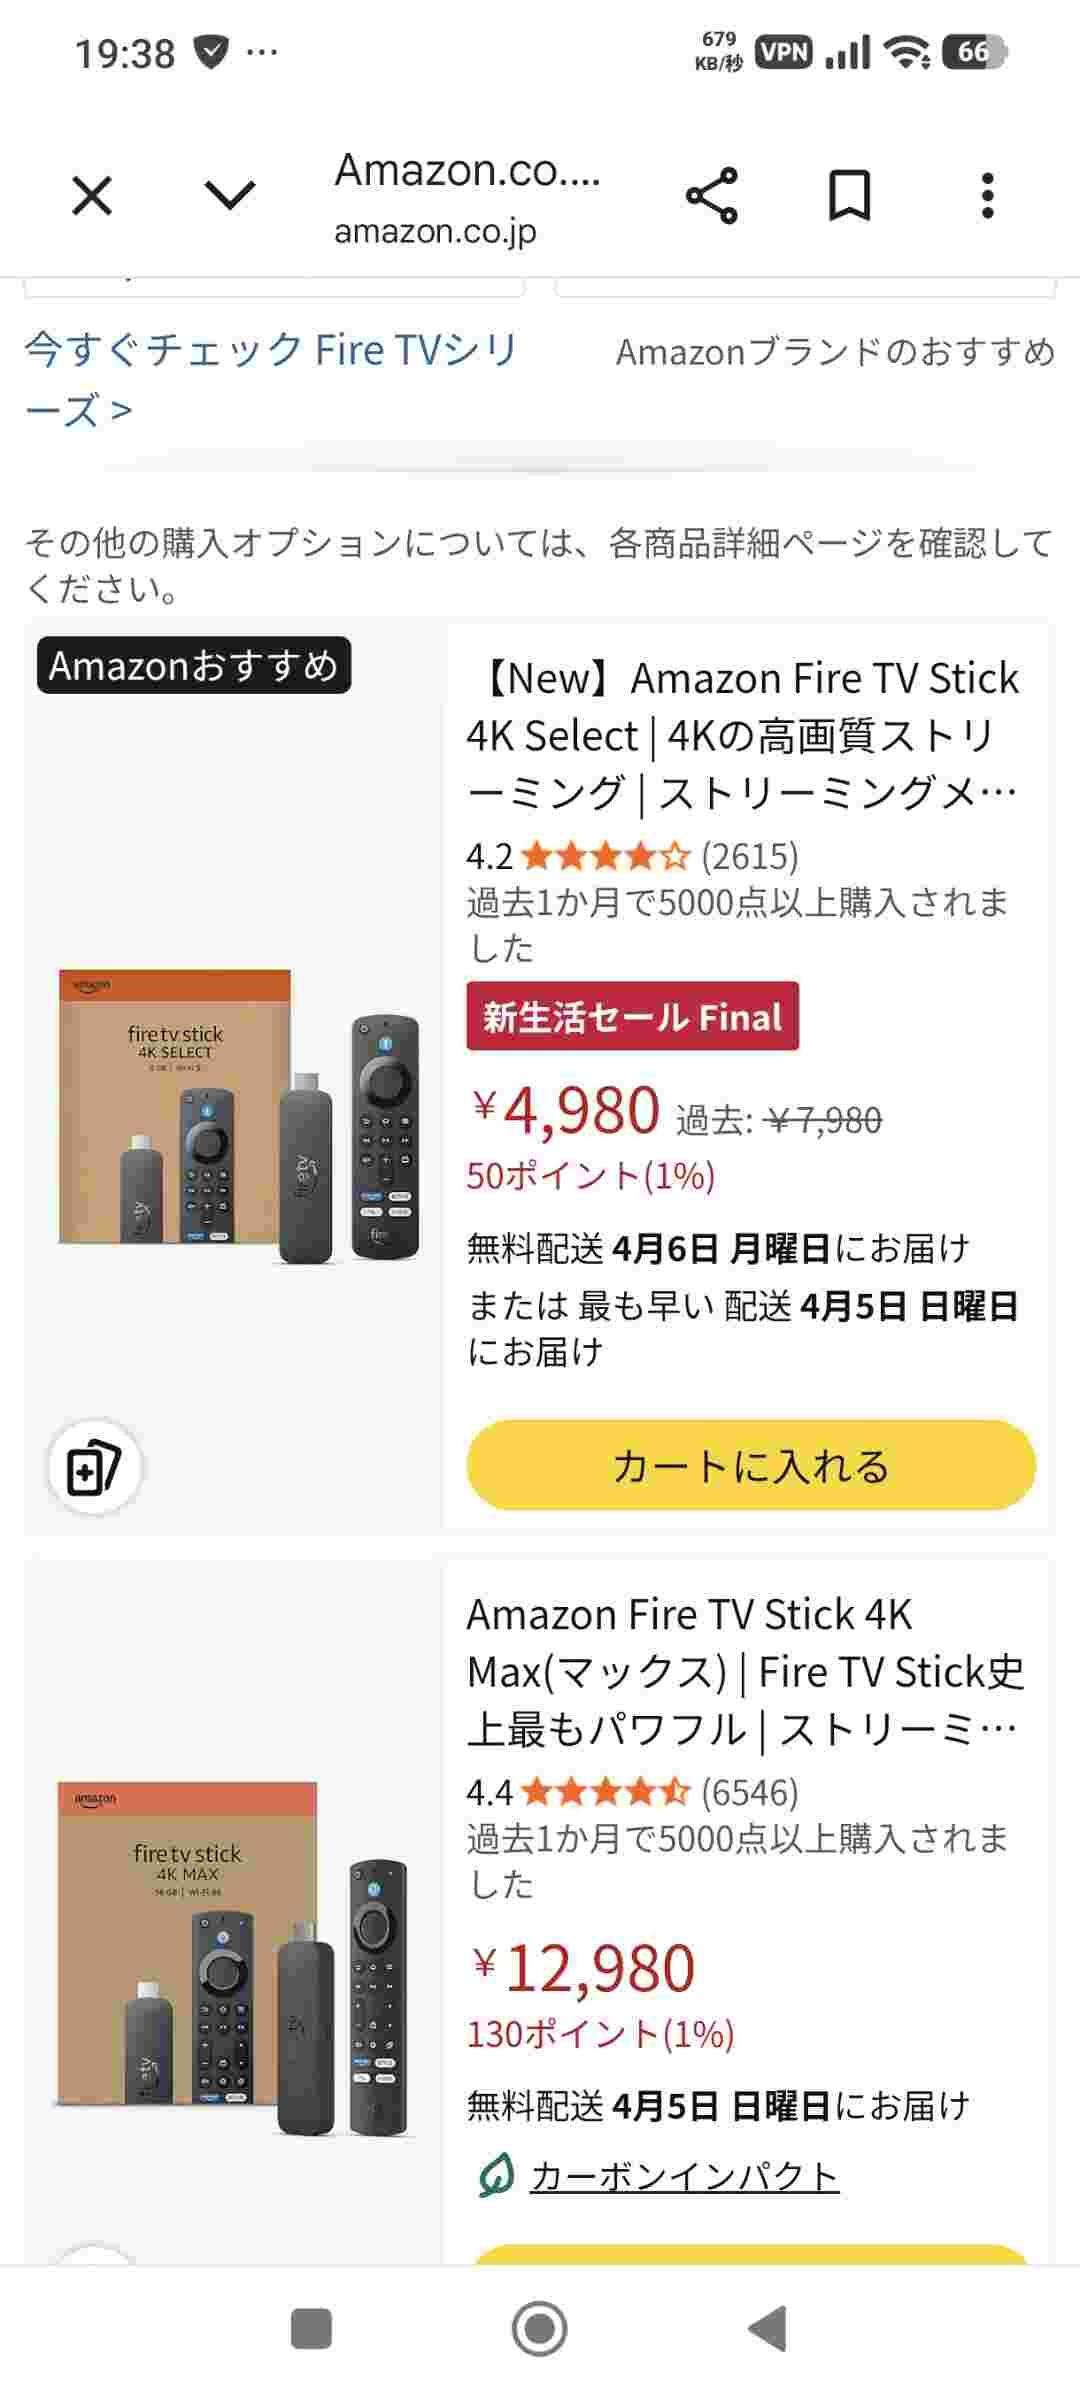Bookmark this Amazon page

click(849, 195)
